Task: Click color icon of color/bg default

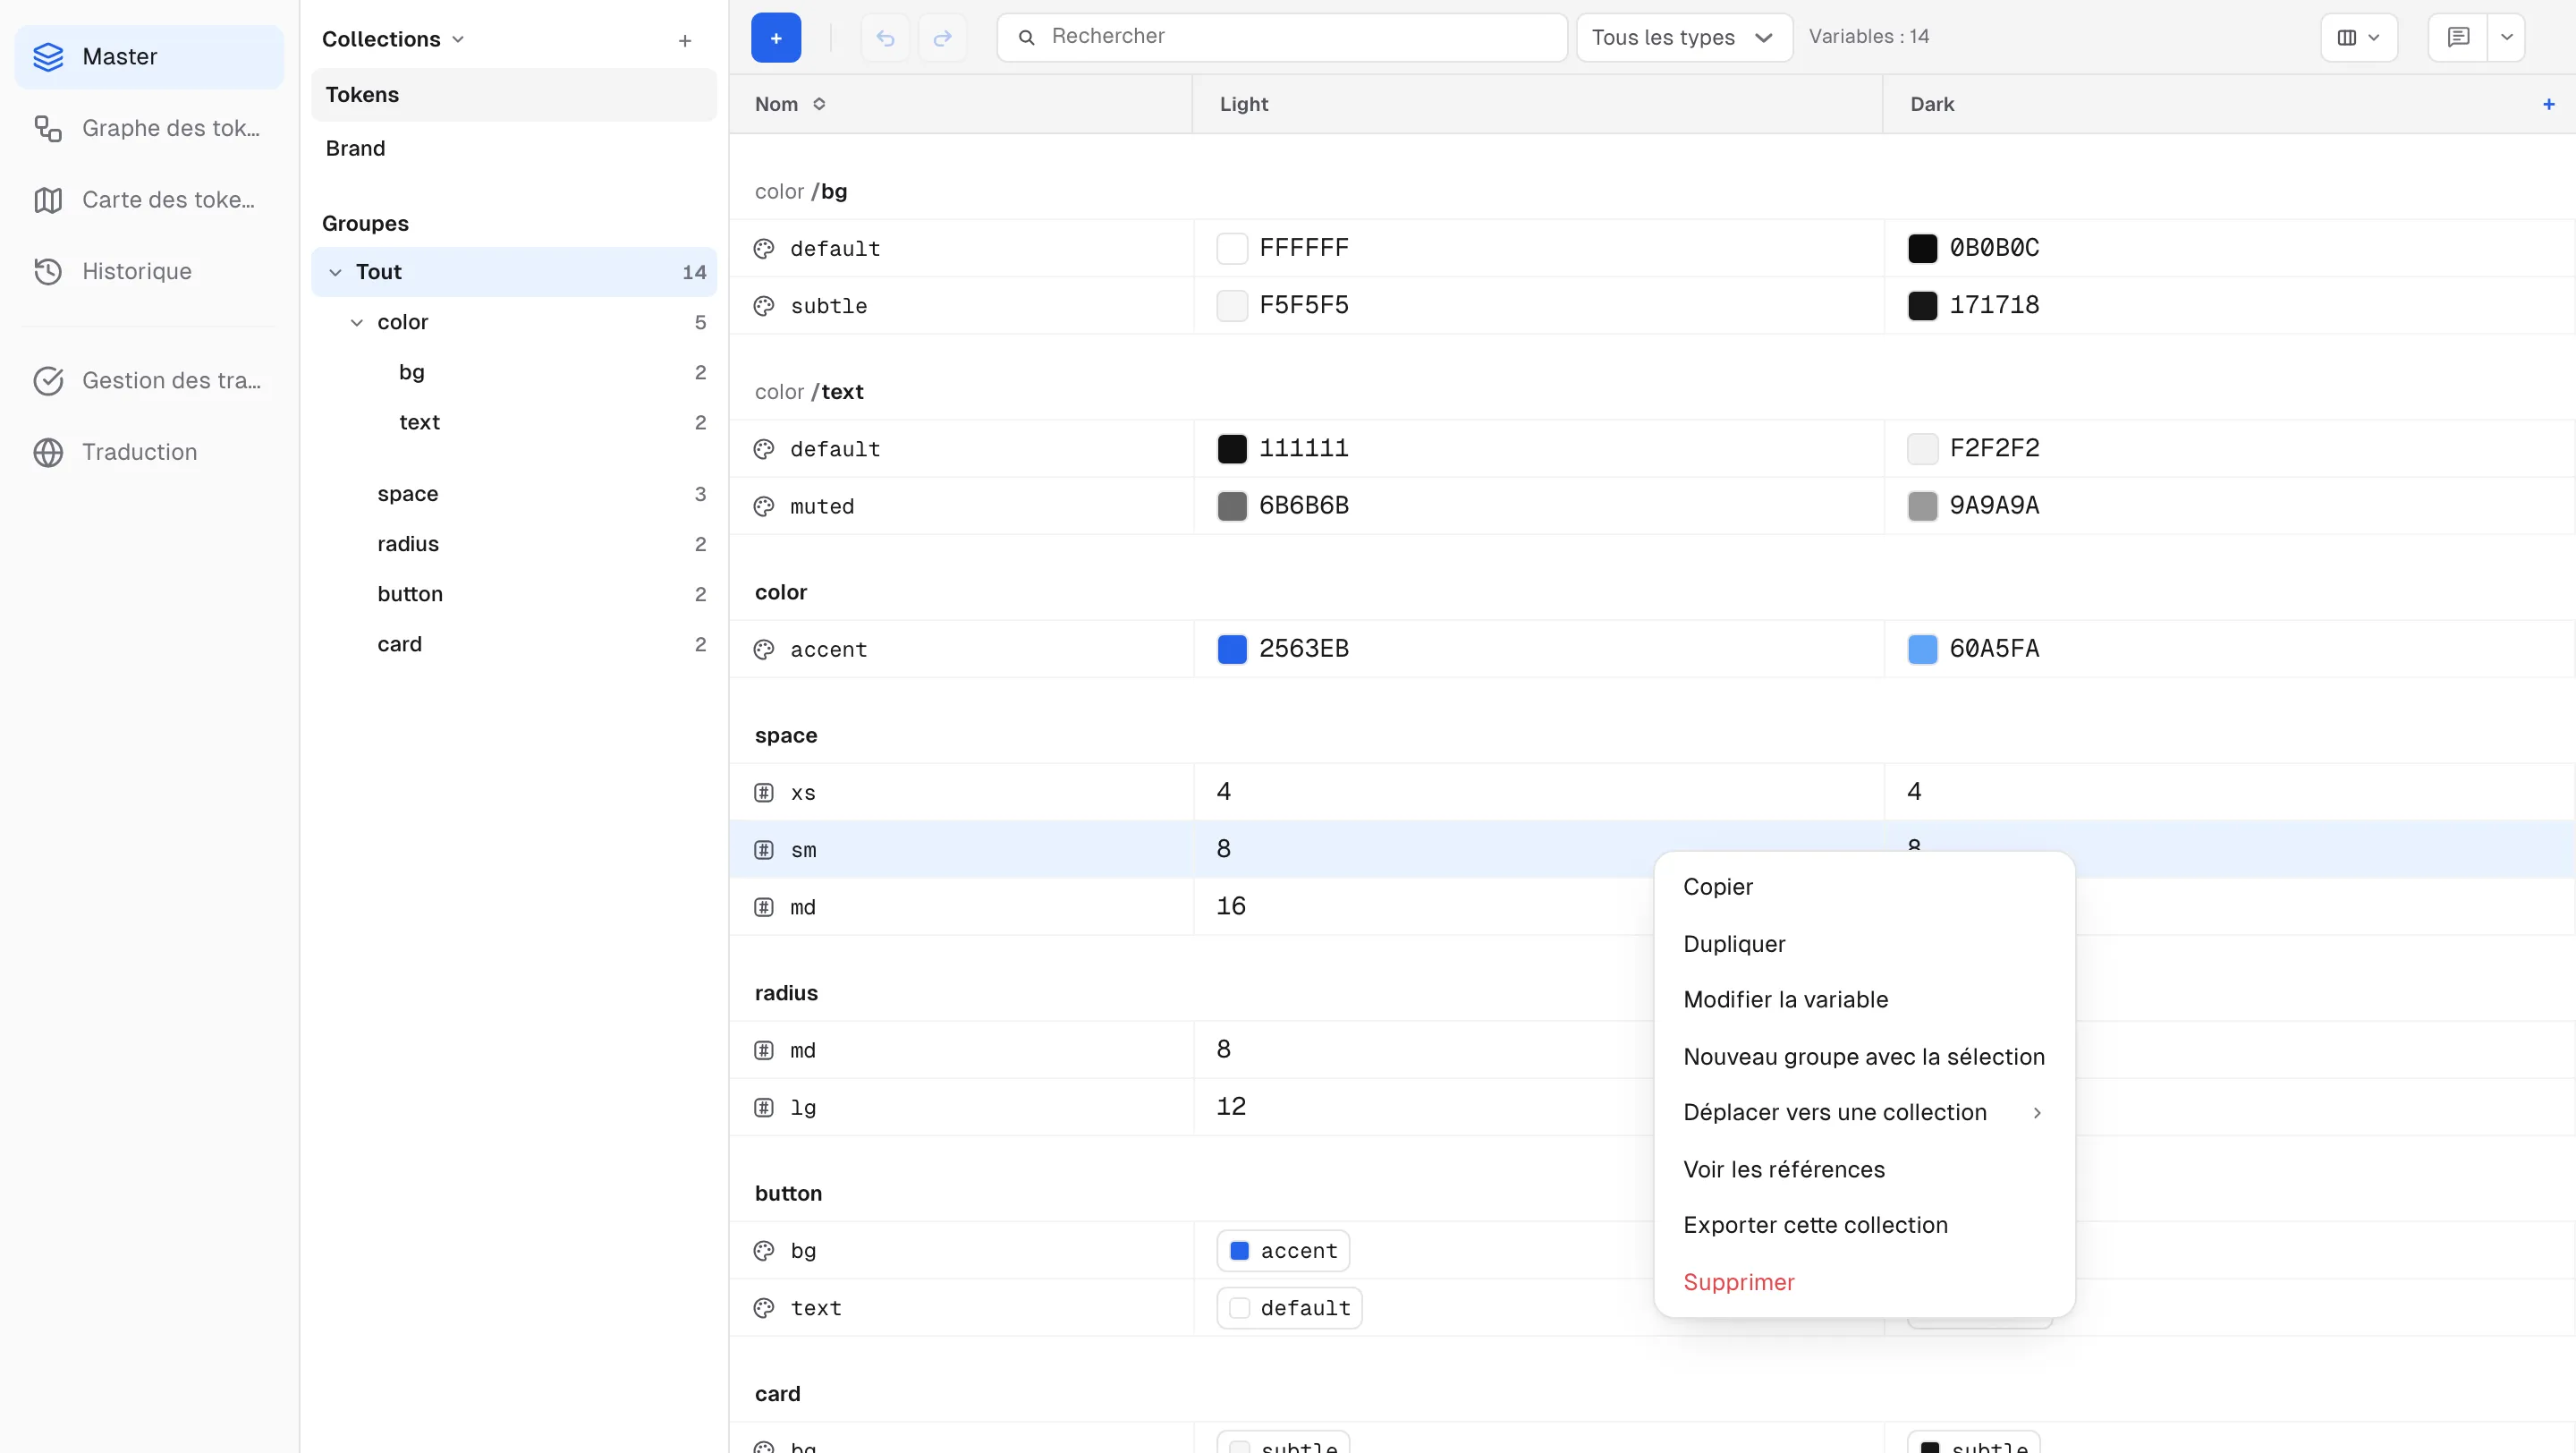Action: 764,249
